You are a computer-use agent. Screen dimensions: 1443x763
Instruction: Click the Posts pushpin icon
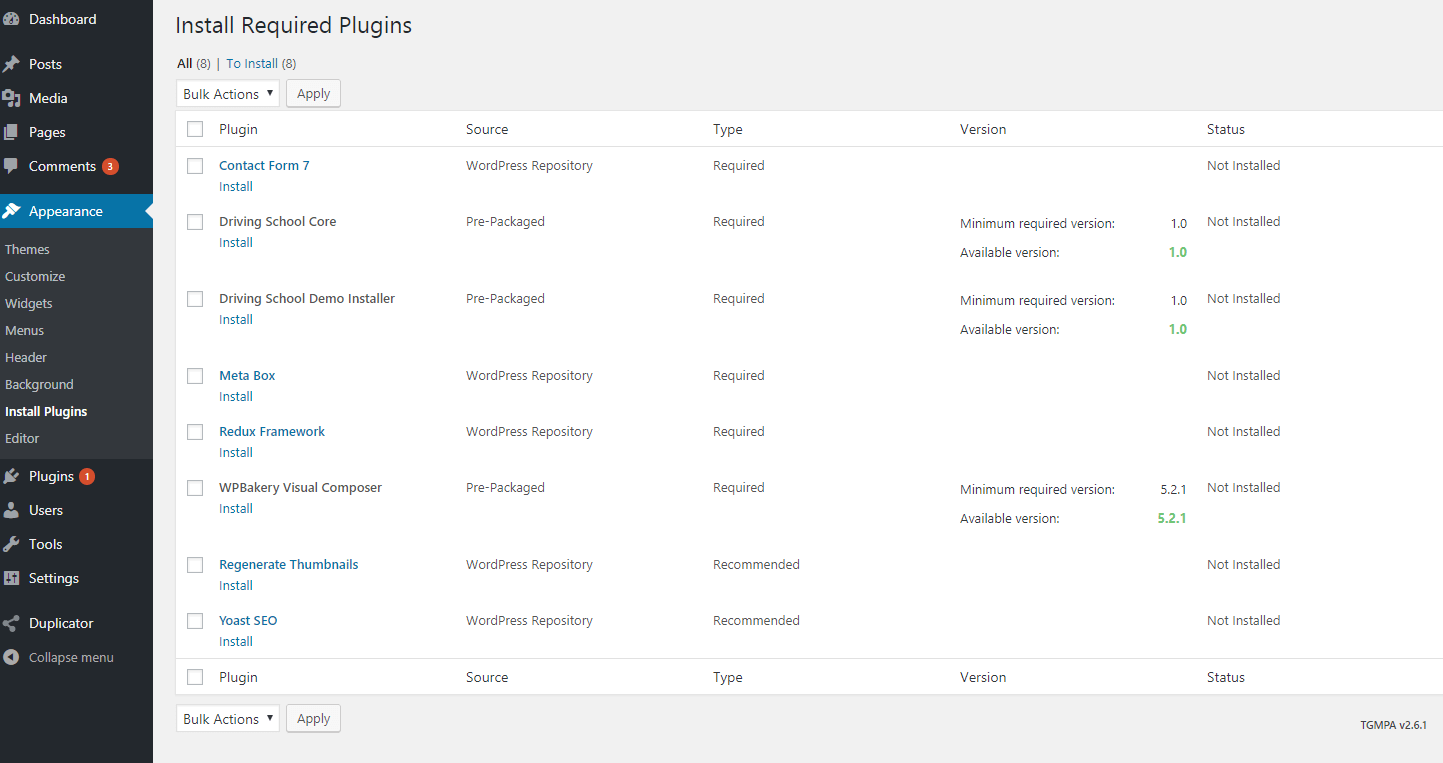click(11, 64)
